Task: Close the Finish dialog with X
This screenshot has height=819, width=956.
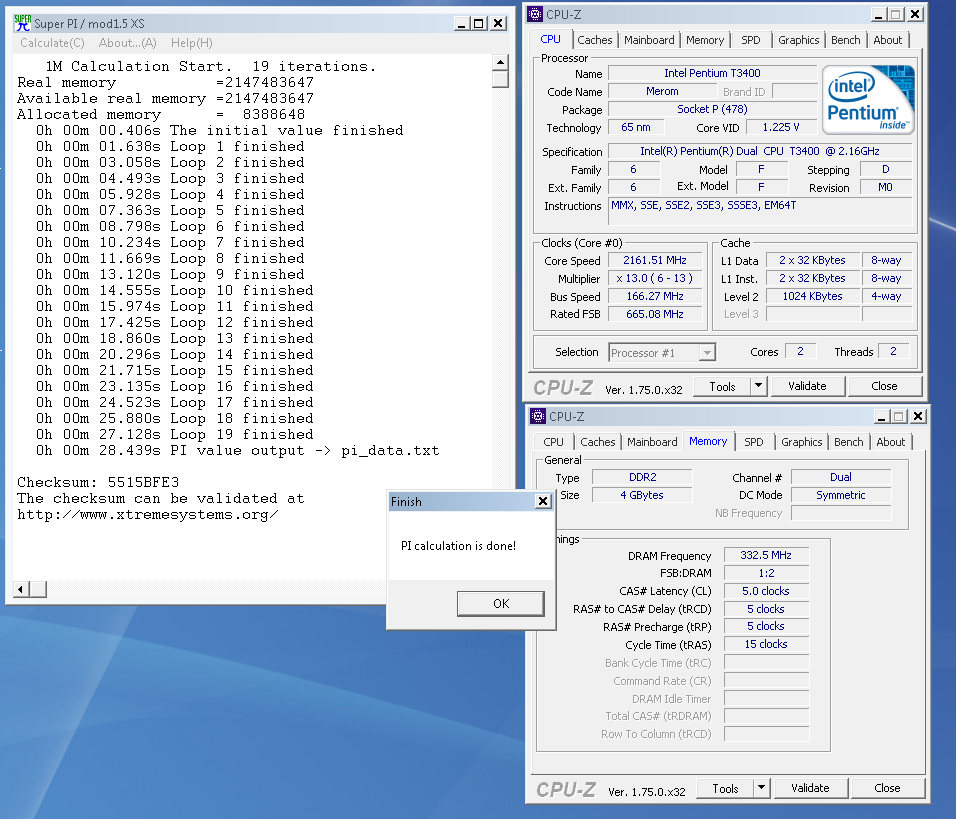Action: pyautogui.click(x=543, y=501)
